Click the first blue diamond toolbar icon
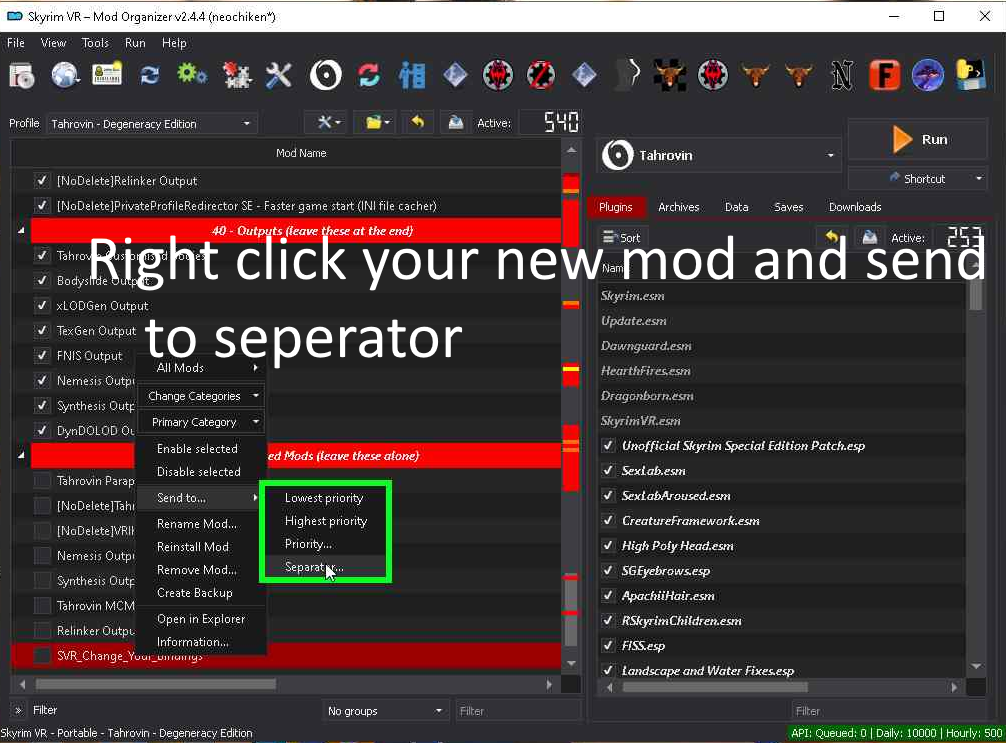1006x743 pixels. click(455, 75)
